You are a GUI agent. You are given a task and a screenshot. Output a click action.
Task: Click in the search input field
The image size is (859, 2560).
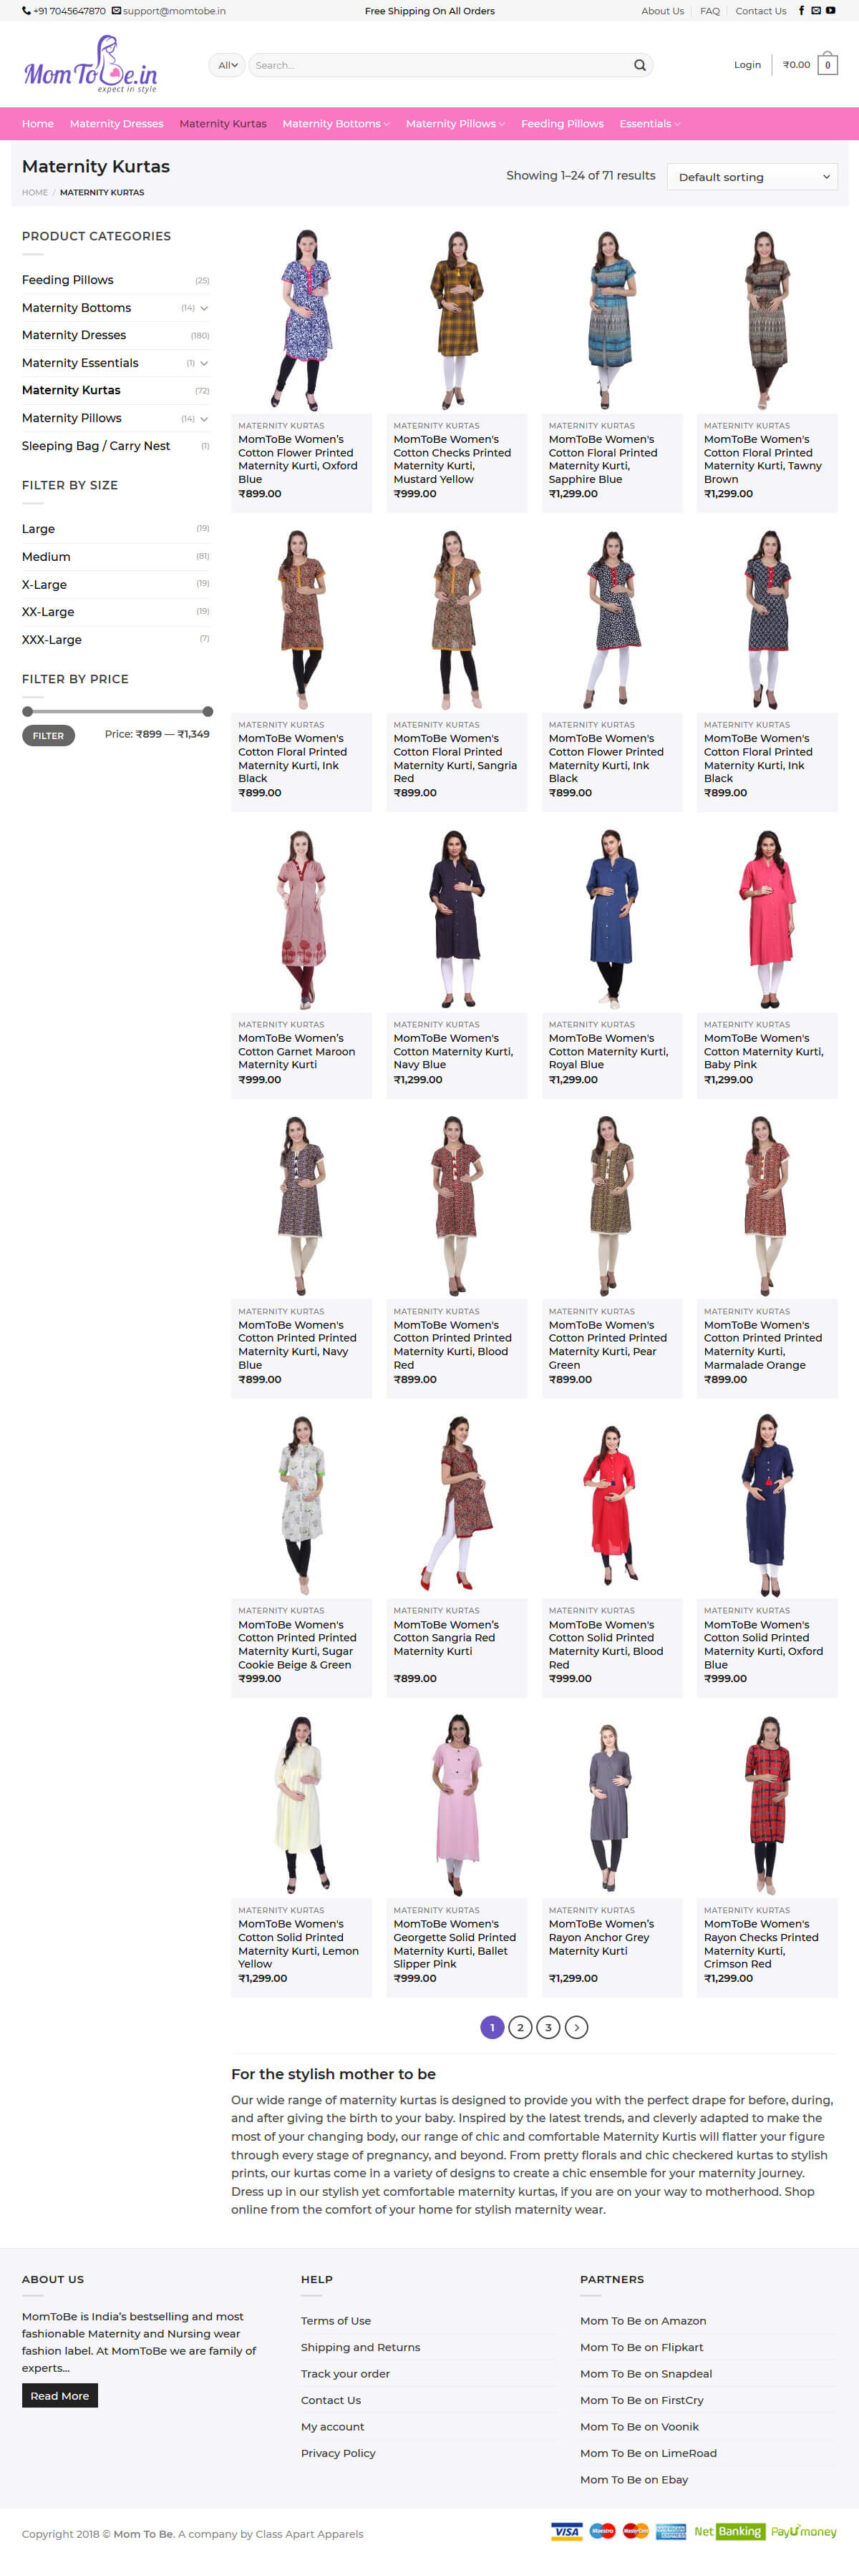pos(438,65)
